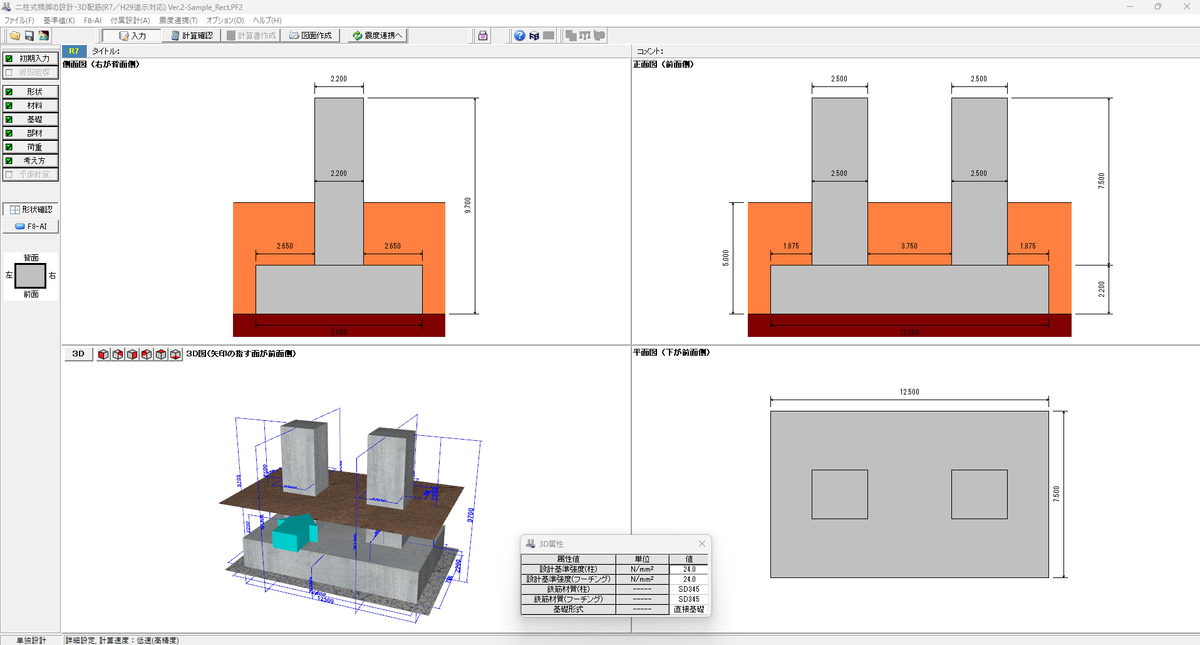Viewport: 1200px width, 645px height.
Task: Open 形状 checked step
Action: (30, 91)
